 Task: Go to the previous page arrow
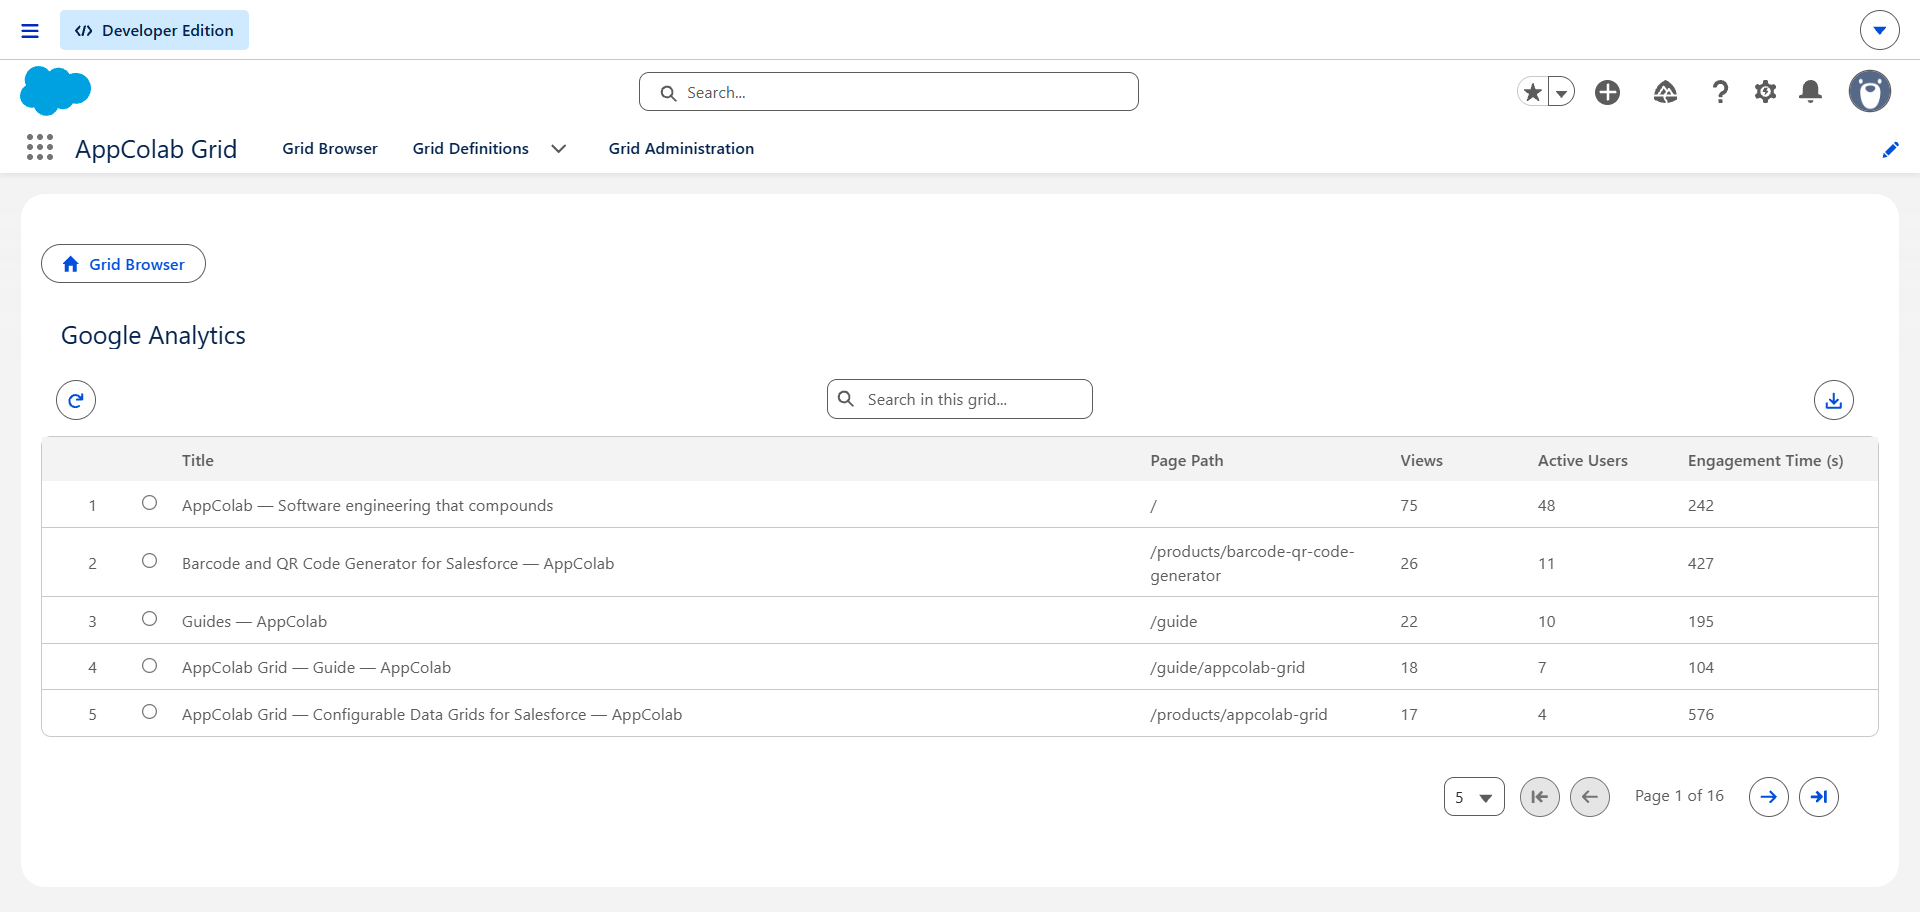pyautogui.click(x=1590, y=797)
